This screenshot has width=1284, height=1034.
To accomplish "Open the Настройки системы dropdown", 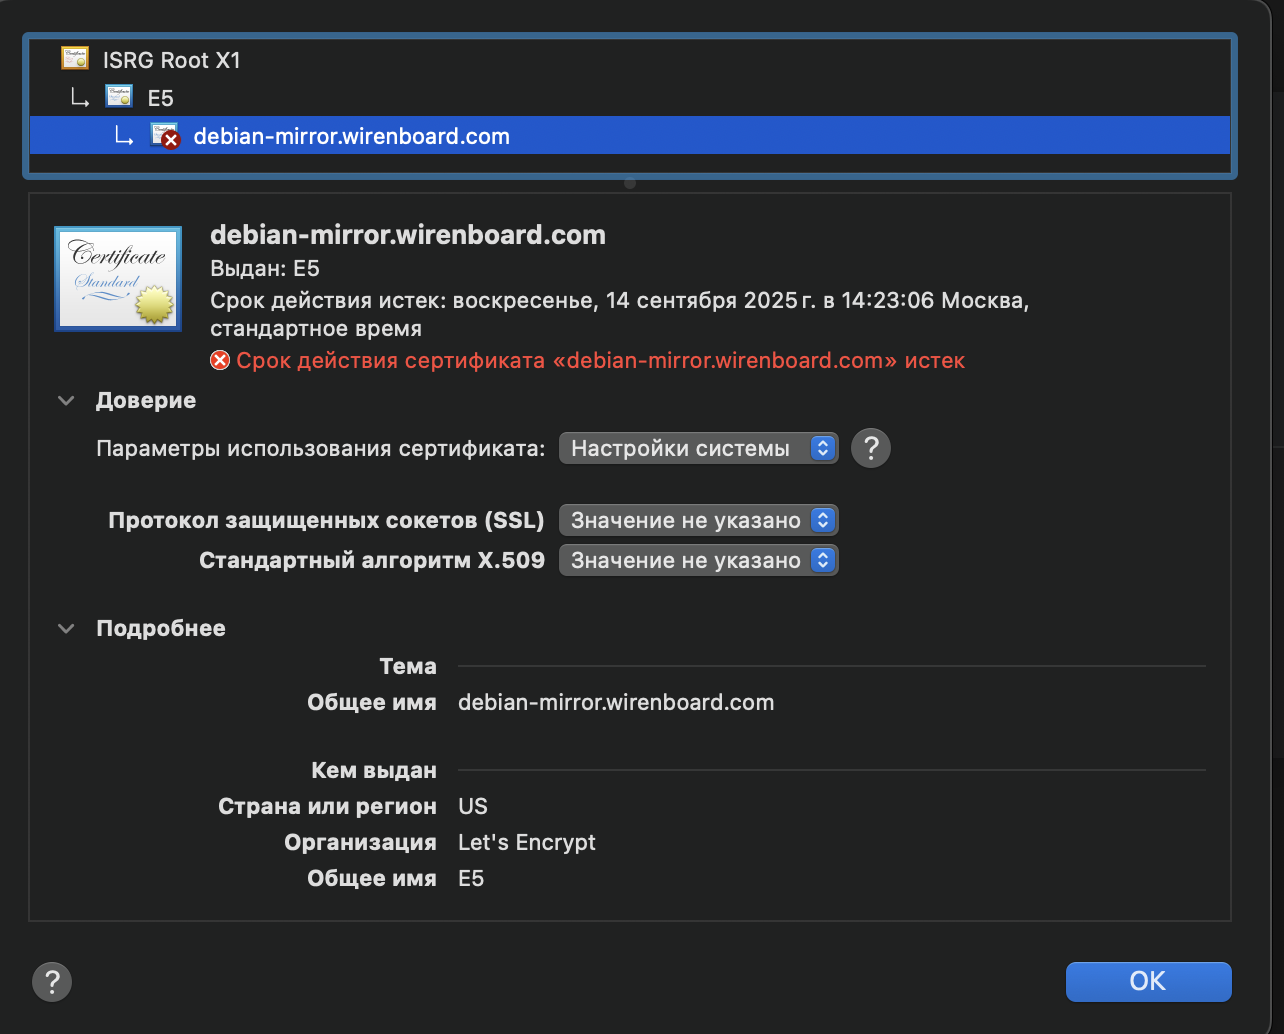I will click(x=697, y=448).
